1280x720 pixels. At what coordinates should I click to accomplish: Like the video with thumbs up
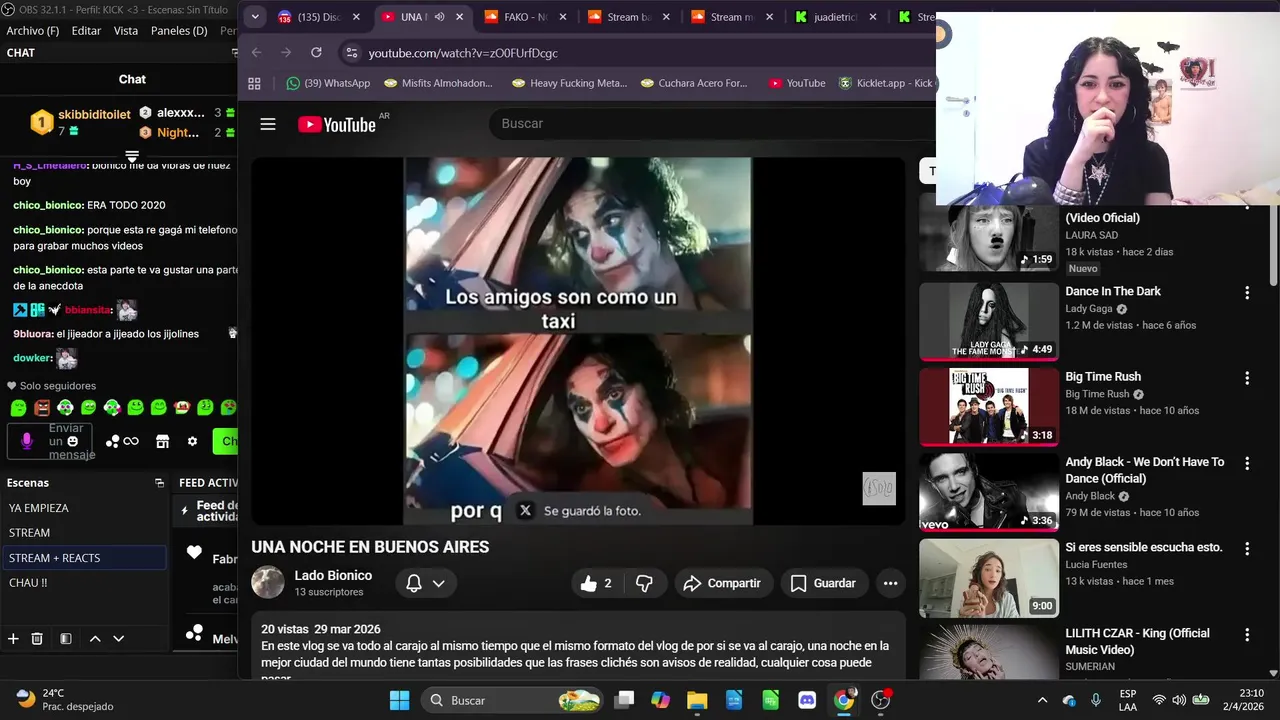[598, 583]
